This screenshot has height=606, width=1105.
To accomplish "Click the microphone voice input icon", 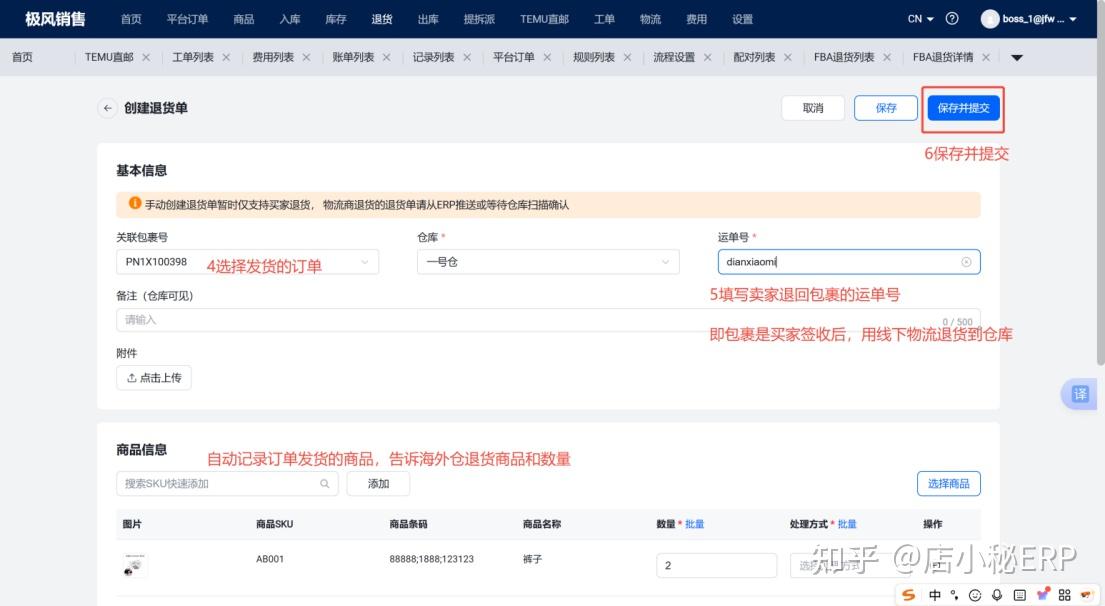I will click(996, 595).
